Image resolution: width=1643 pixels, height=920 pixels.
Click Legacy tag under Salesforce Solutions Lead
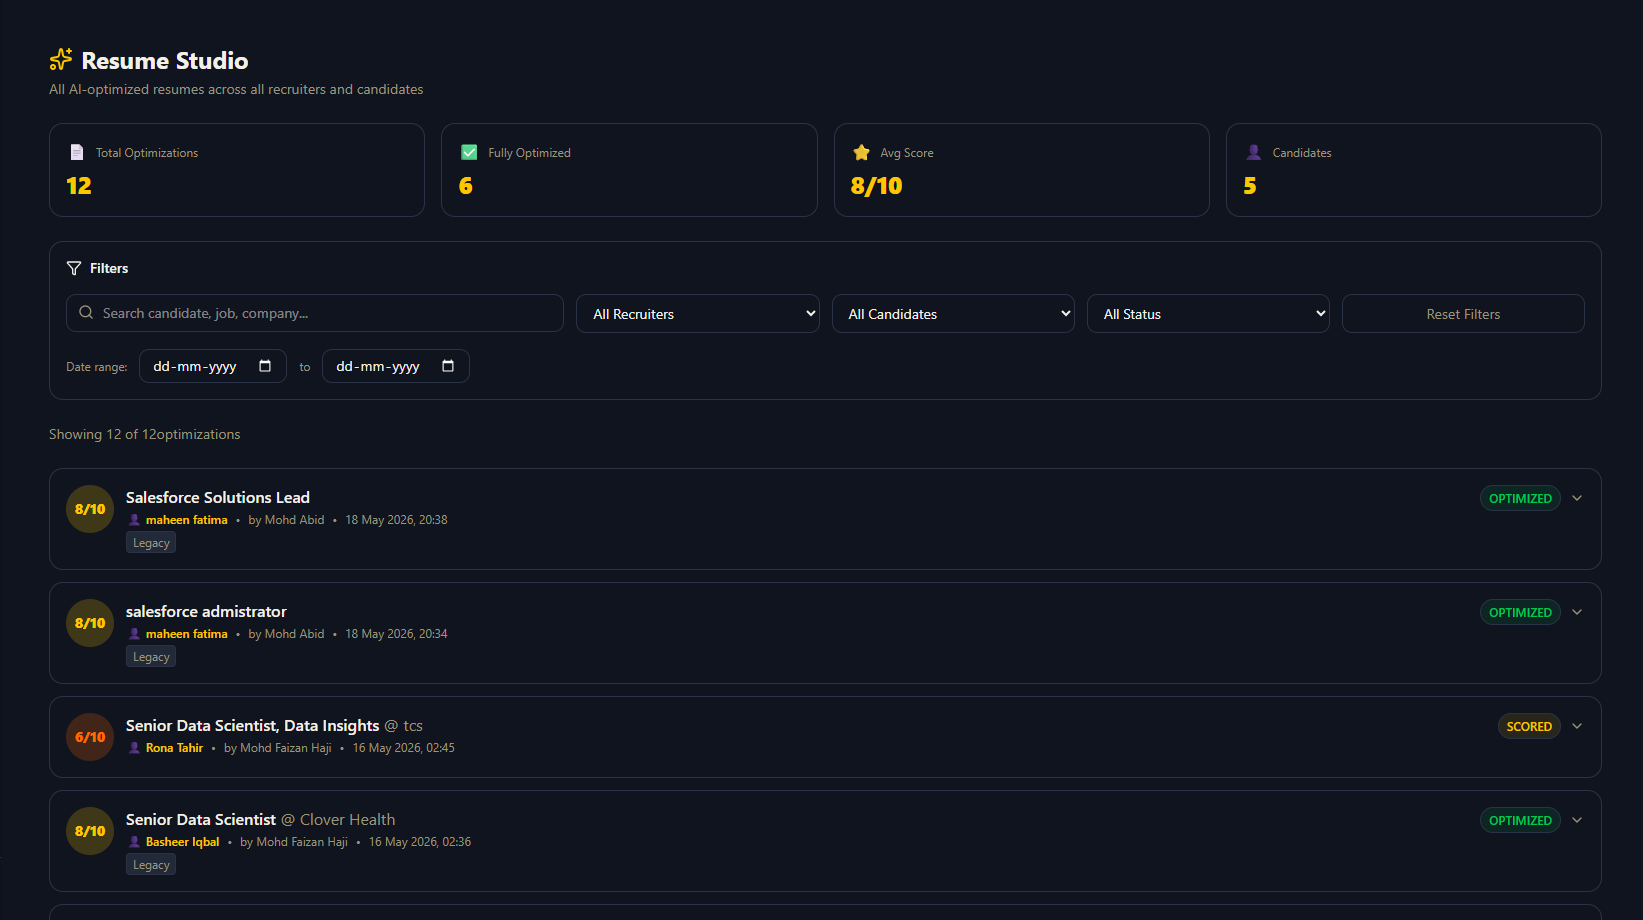click(x=151, y=543)
